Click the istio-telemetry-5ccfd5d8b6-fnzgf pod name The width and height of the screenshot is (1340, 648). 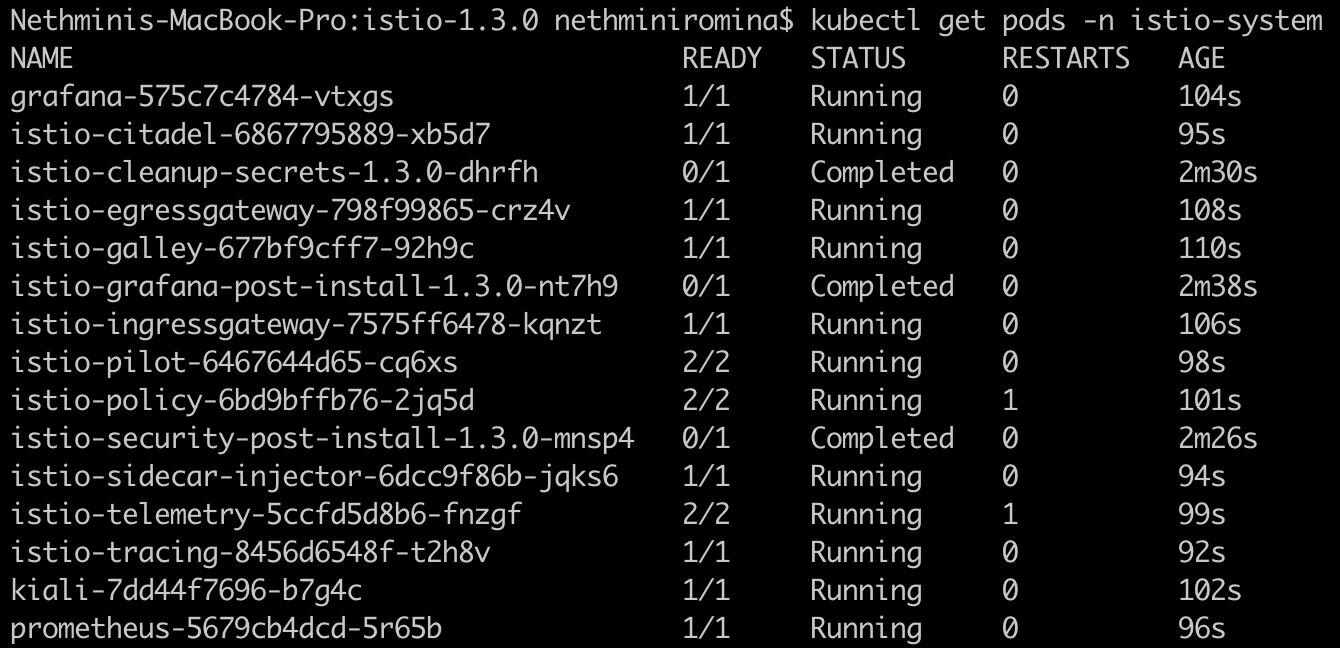click(x=266, y=515)
